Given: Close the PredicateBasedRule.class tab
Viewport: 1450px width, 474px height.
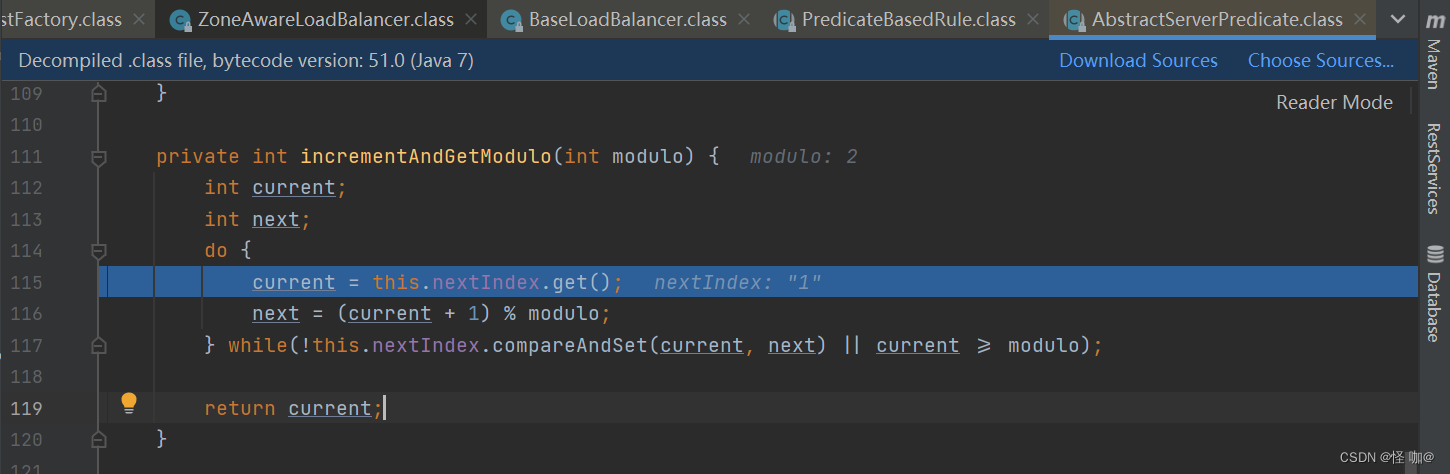Looking at the screenshot, I should (x=1033, y=19).
